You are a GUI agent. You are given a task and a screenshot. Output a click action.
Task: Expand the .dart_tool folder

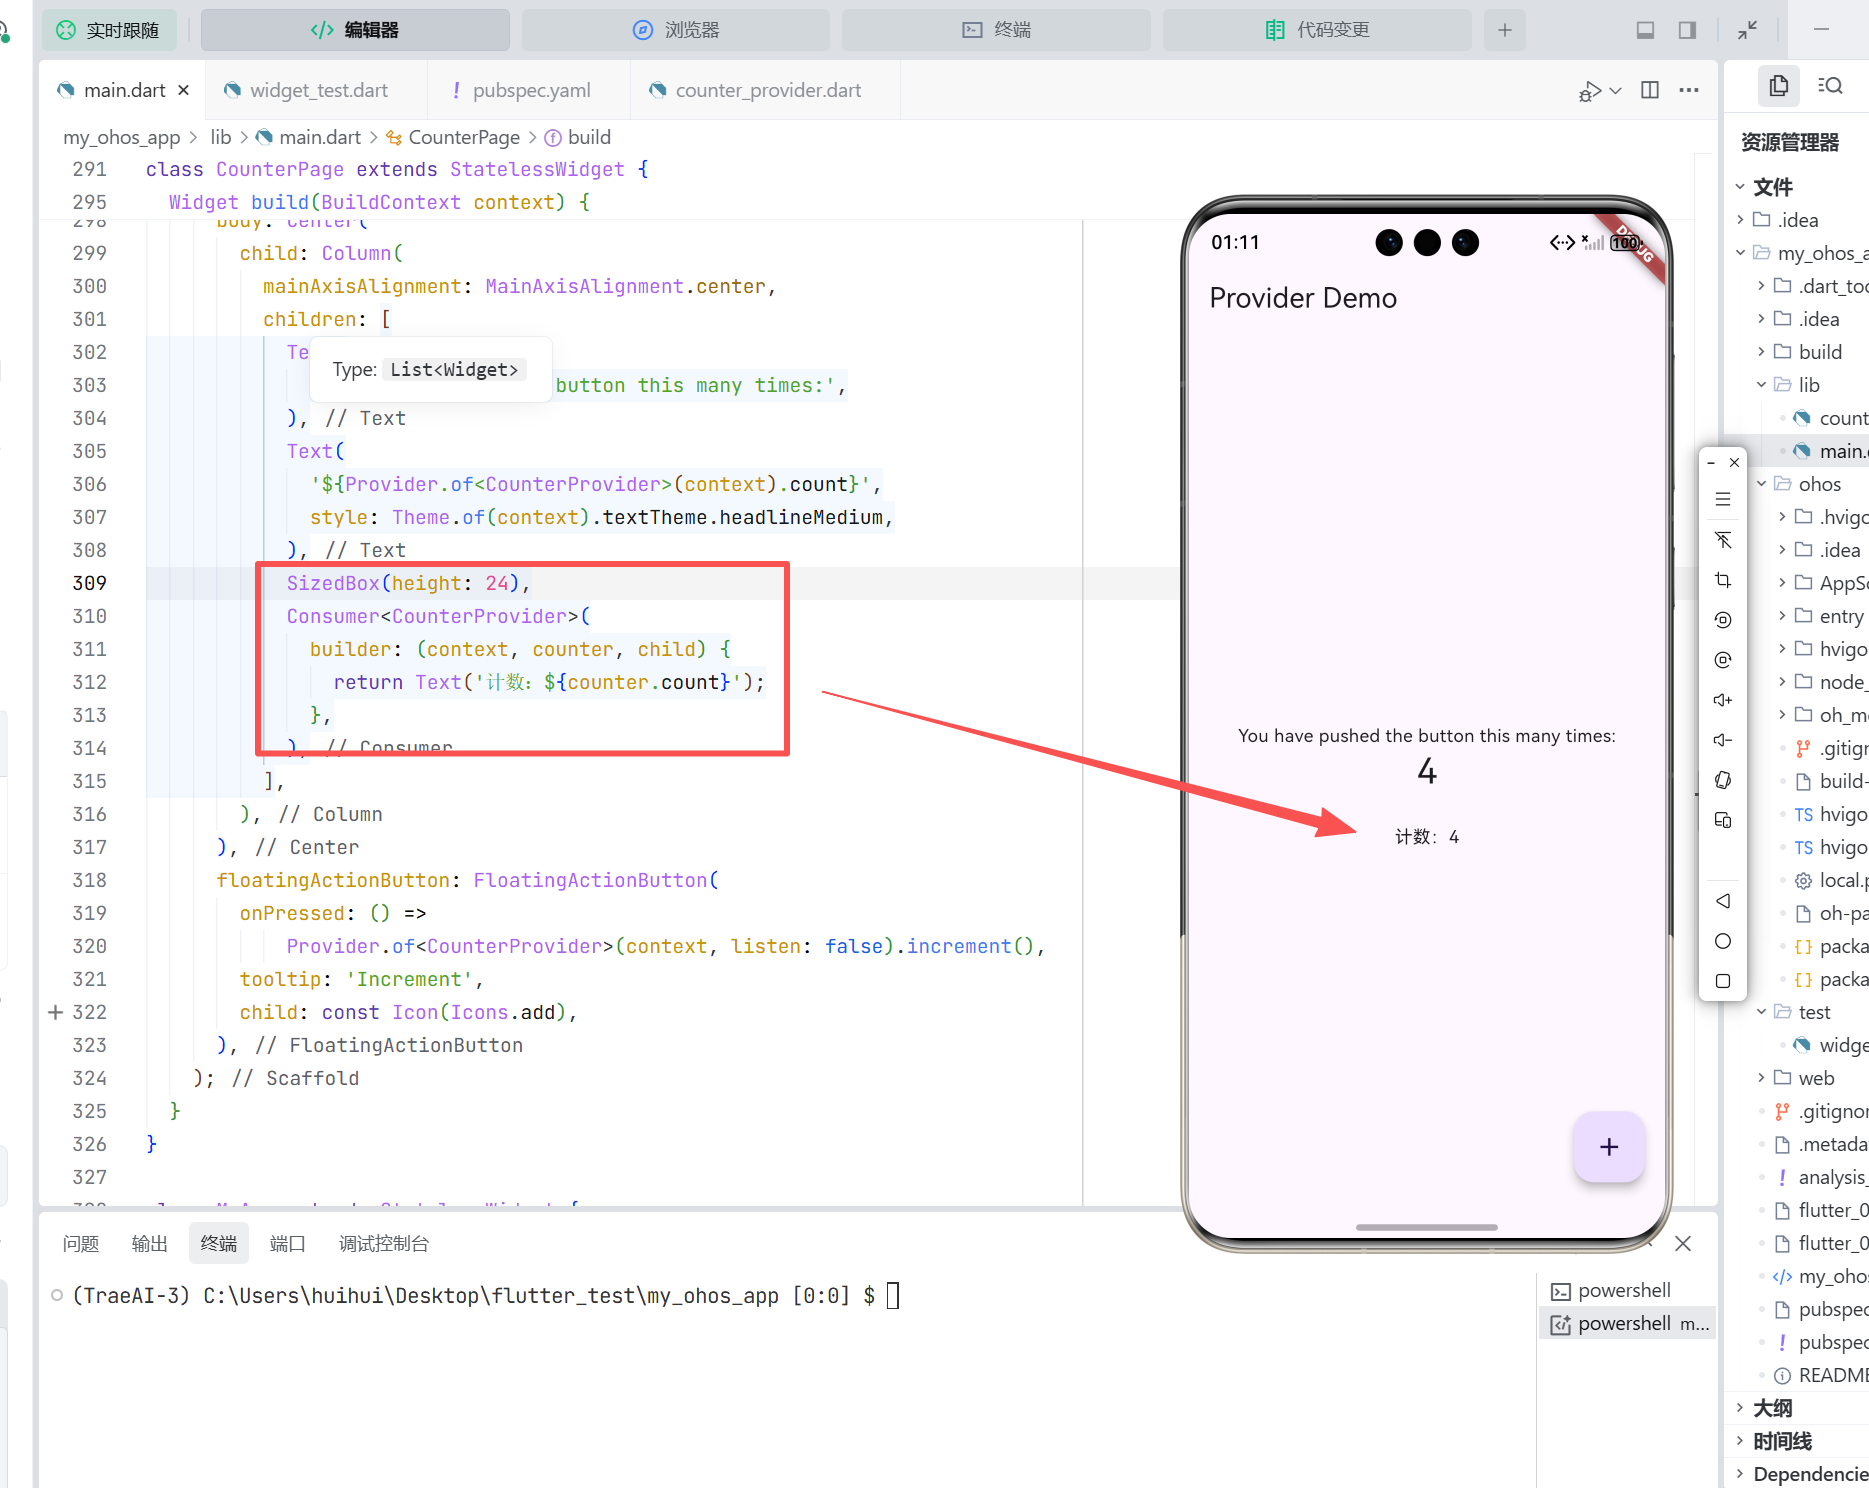pyautogui.click(x=1761, y=286)
